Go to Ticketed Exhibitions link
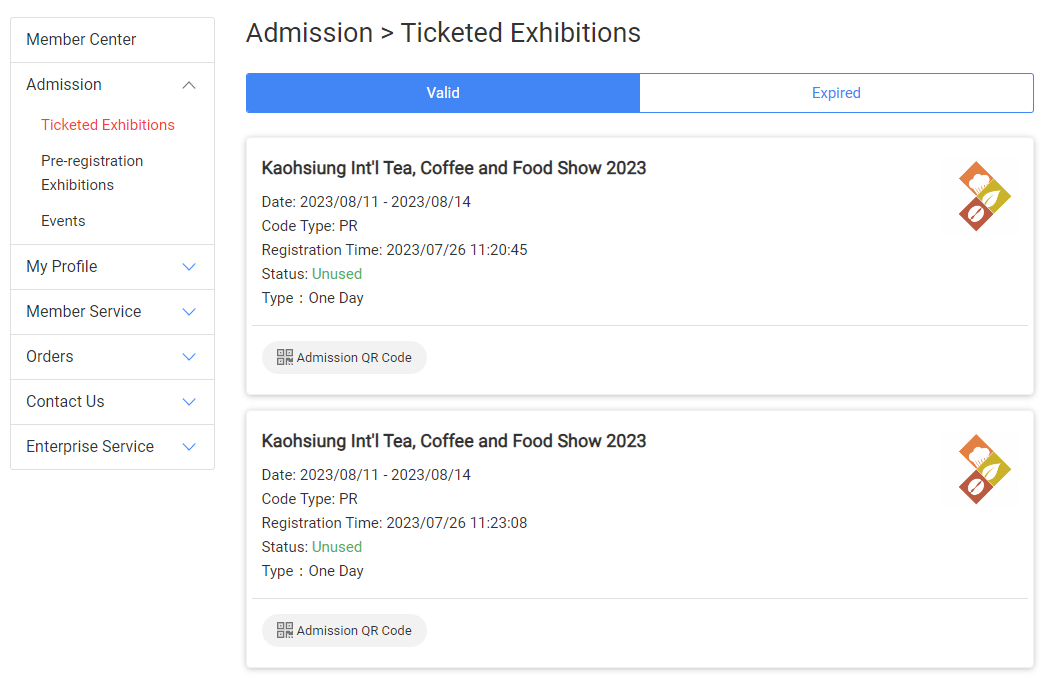 pyautogui.click(x=108, y=125)
